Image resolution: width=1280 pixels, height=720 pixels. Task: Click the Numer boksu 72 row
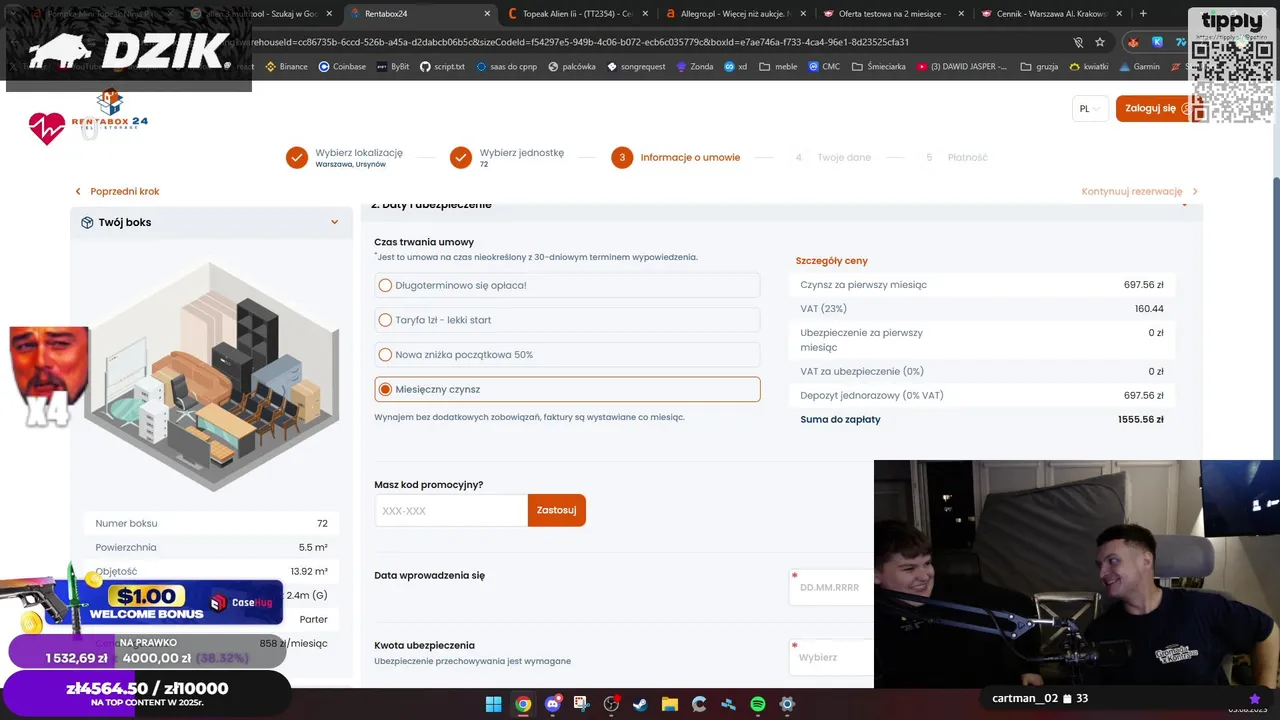(x=212, y=523)
